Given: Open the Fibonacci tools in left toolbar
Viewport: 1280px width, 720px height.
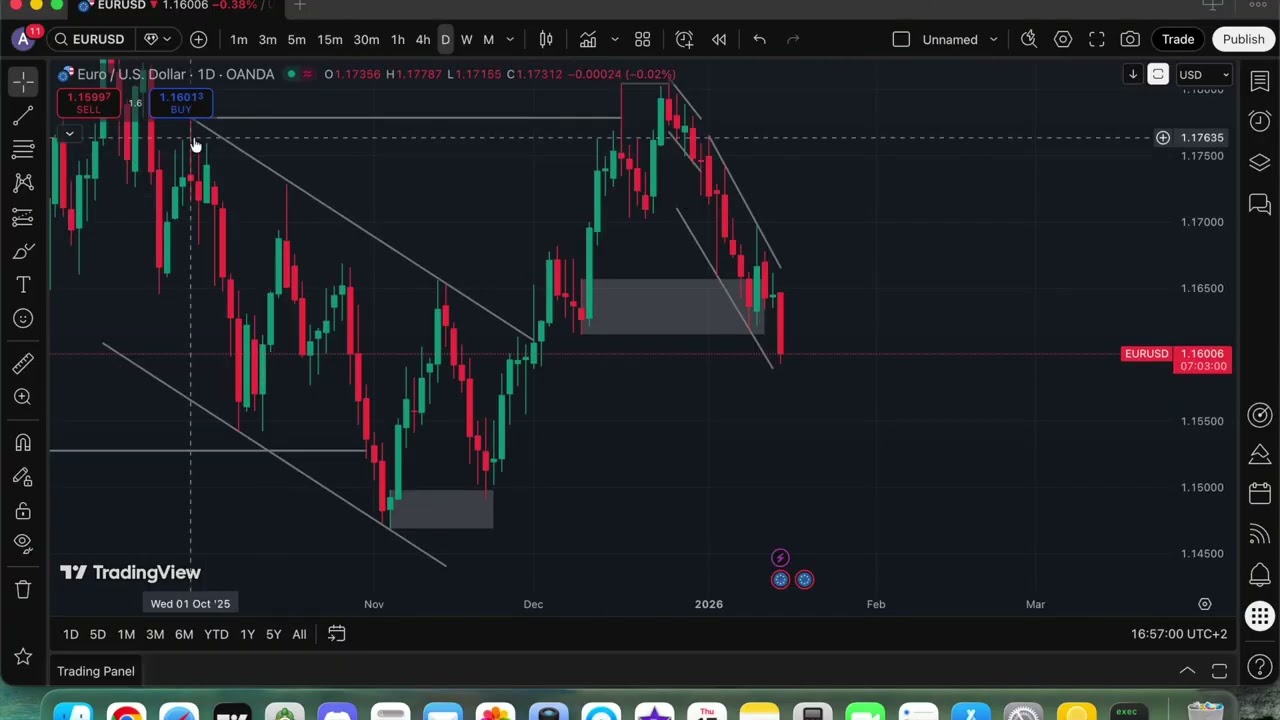Looking at the screenshot, I should point(23,150).
